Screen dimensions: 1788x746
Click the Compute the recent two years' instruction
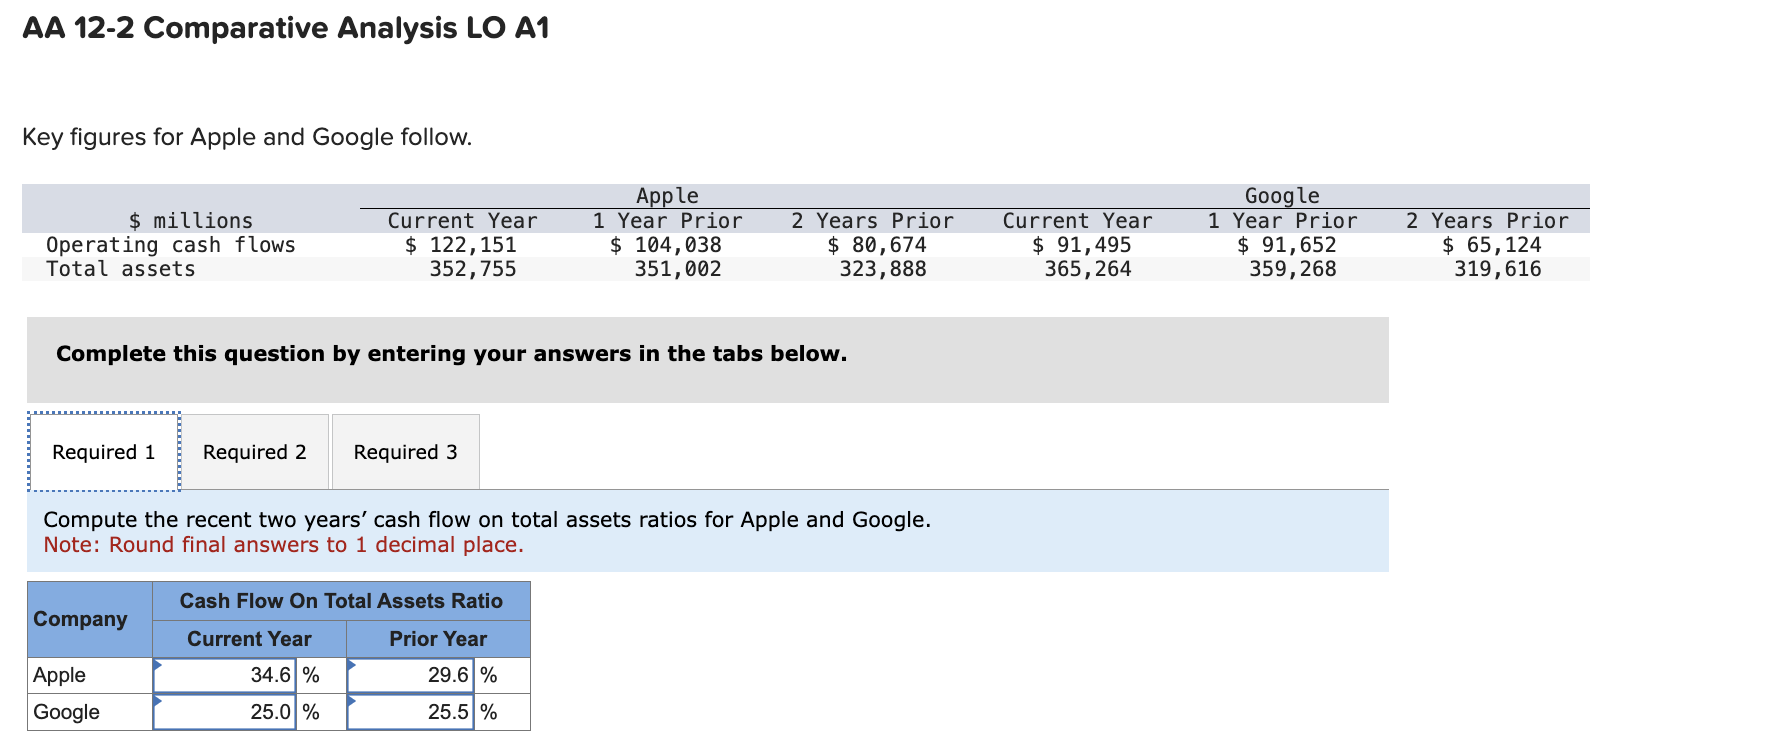487,520
